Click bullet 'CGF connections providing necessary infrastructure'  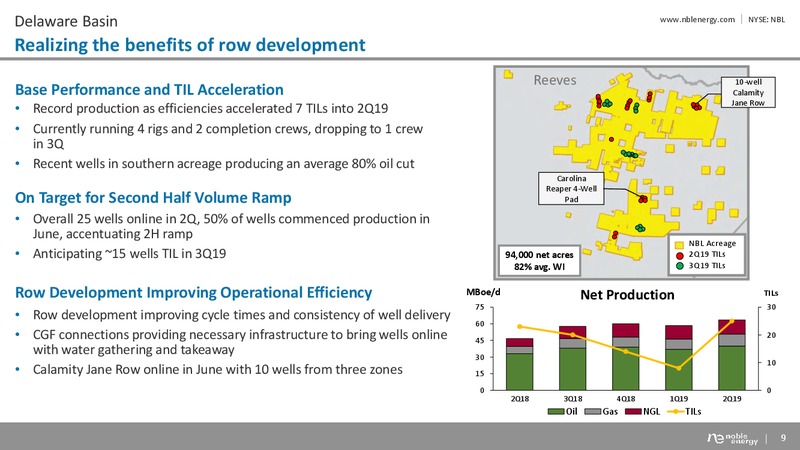(240, 342)
